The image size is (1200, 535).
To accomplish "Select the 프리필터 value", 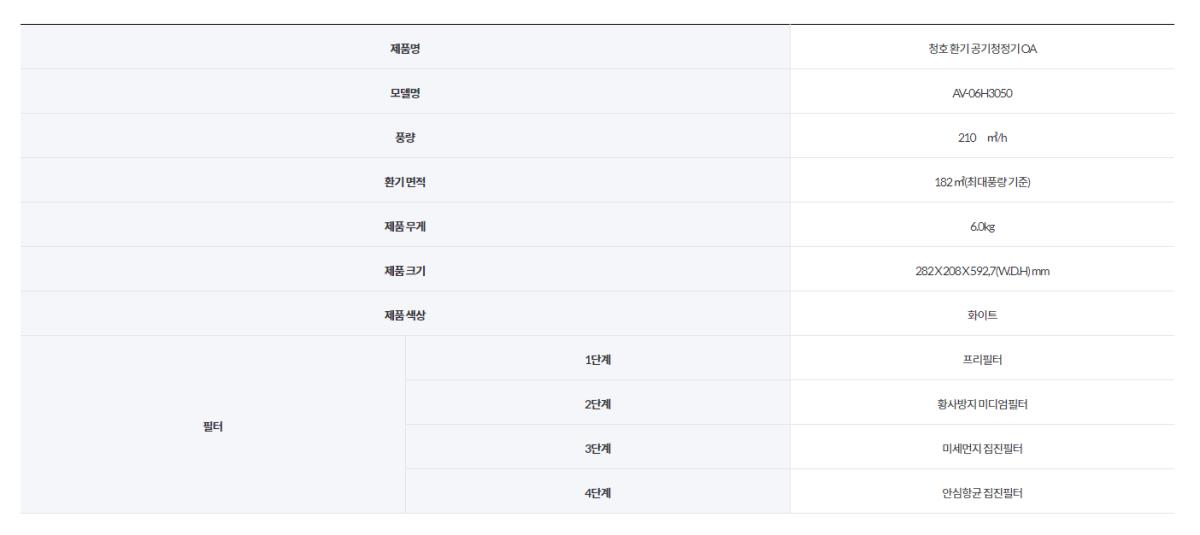I will [x=982, y=358].
